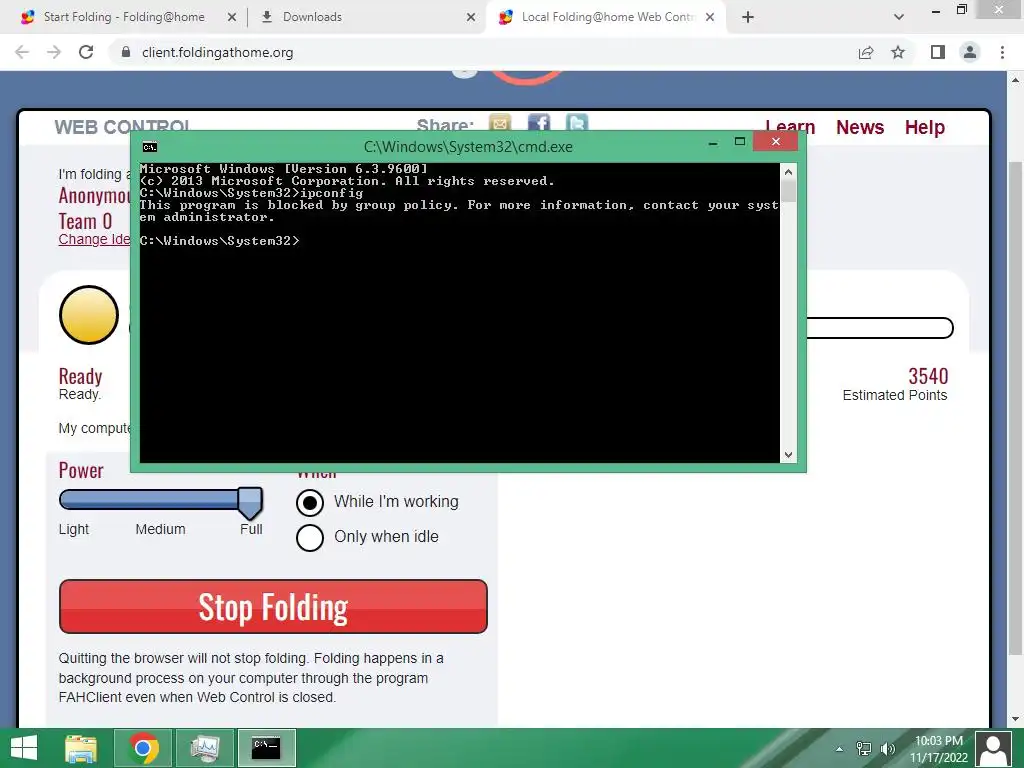The image size is (1024, 768).
Task: Click the forward navigation arrow
Action: pyautogui.click(x=54, y=52)
